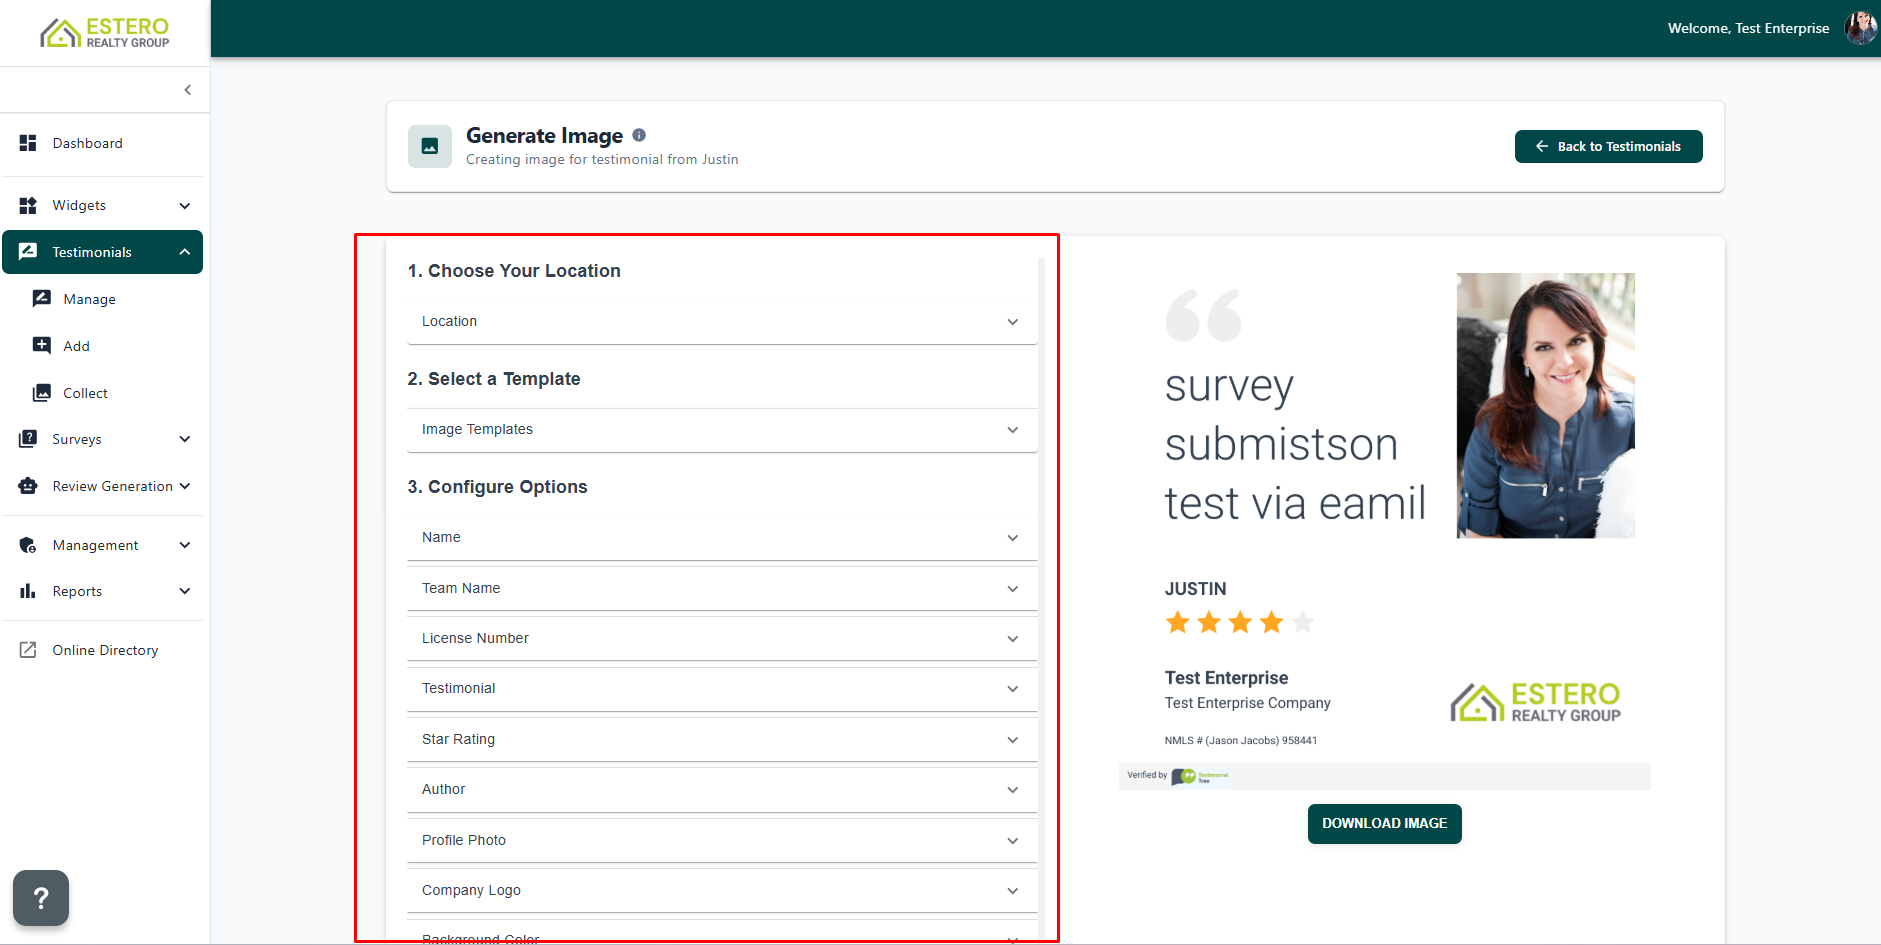Click 'Test Enterprise Company' text in preview

(x=1247, y=703)
